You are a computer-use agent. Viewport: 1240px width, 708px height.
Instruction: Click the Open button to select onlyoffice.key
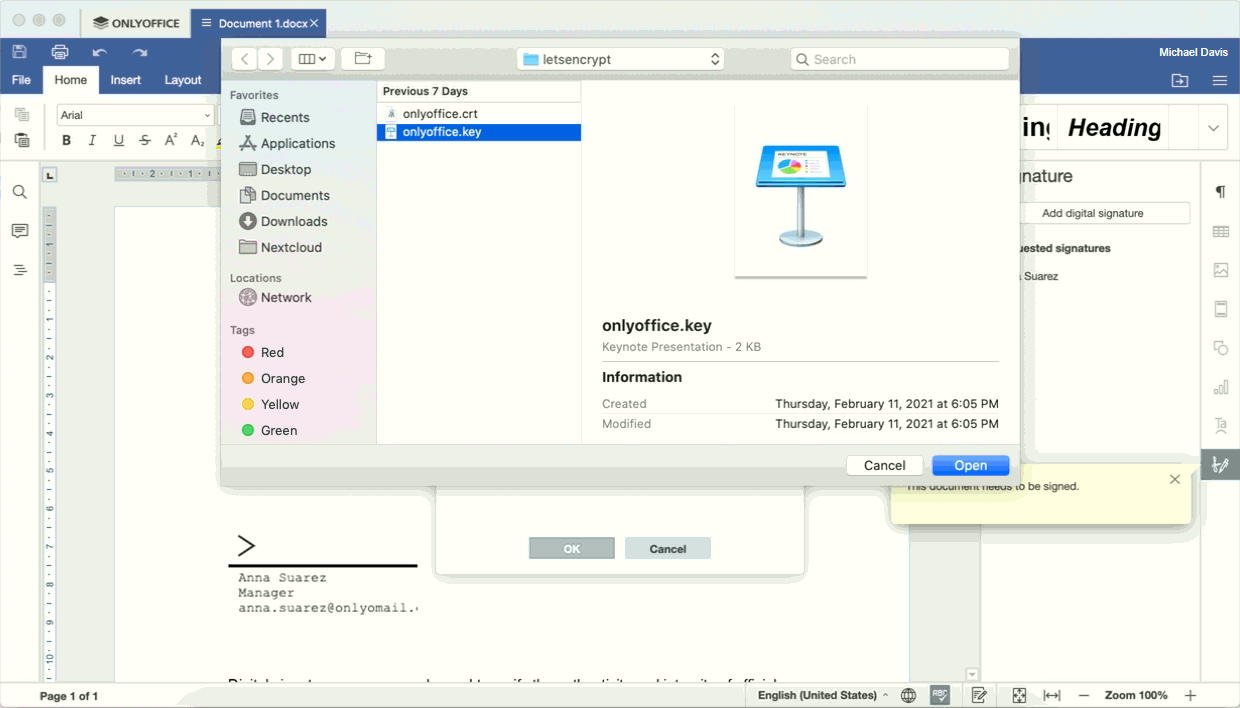tap(970, 465)
